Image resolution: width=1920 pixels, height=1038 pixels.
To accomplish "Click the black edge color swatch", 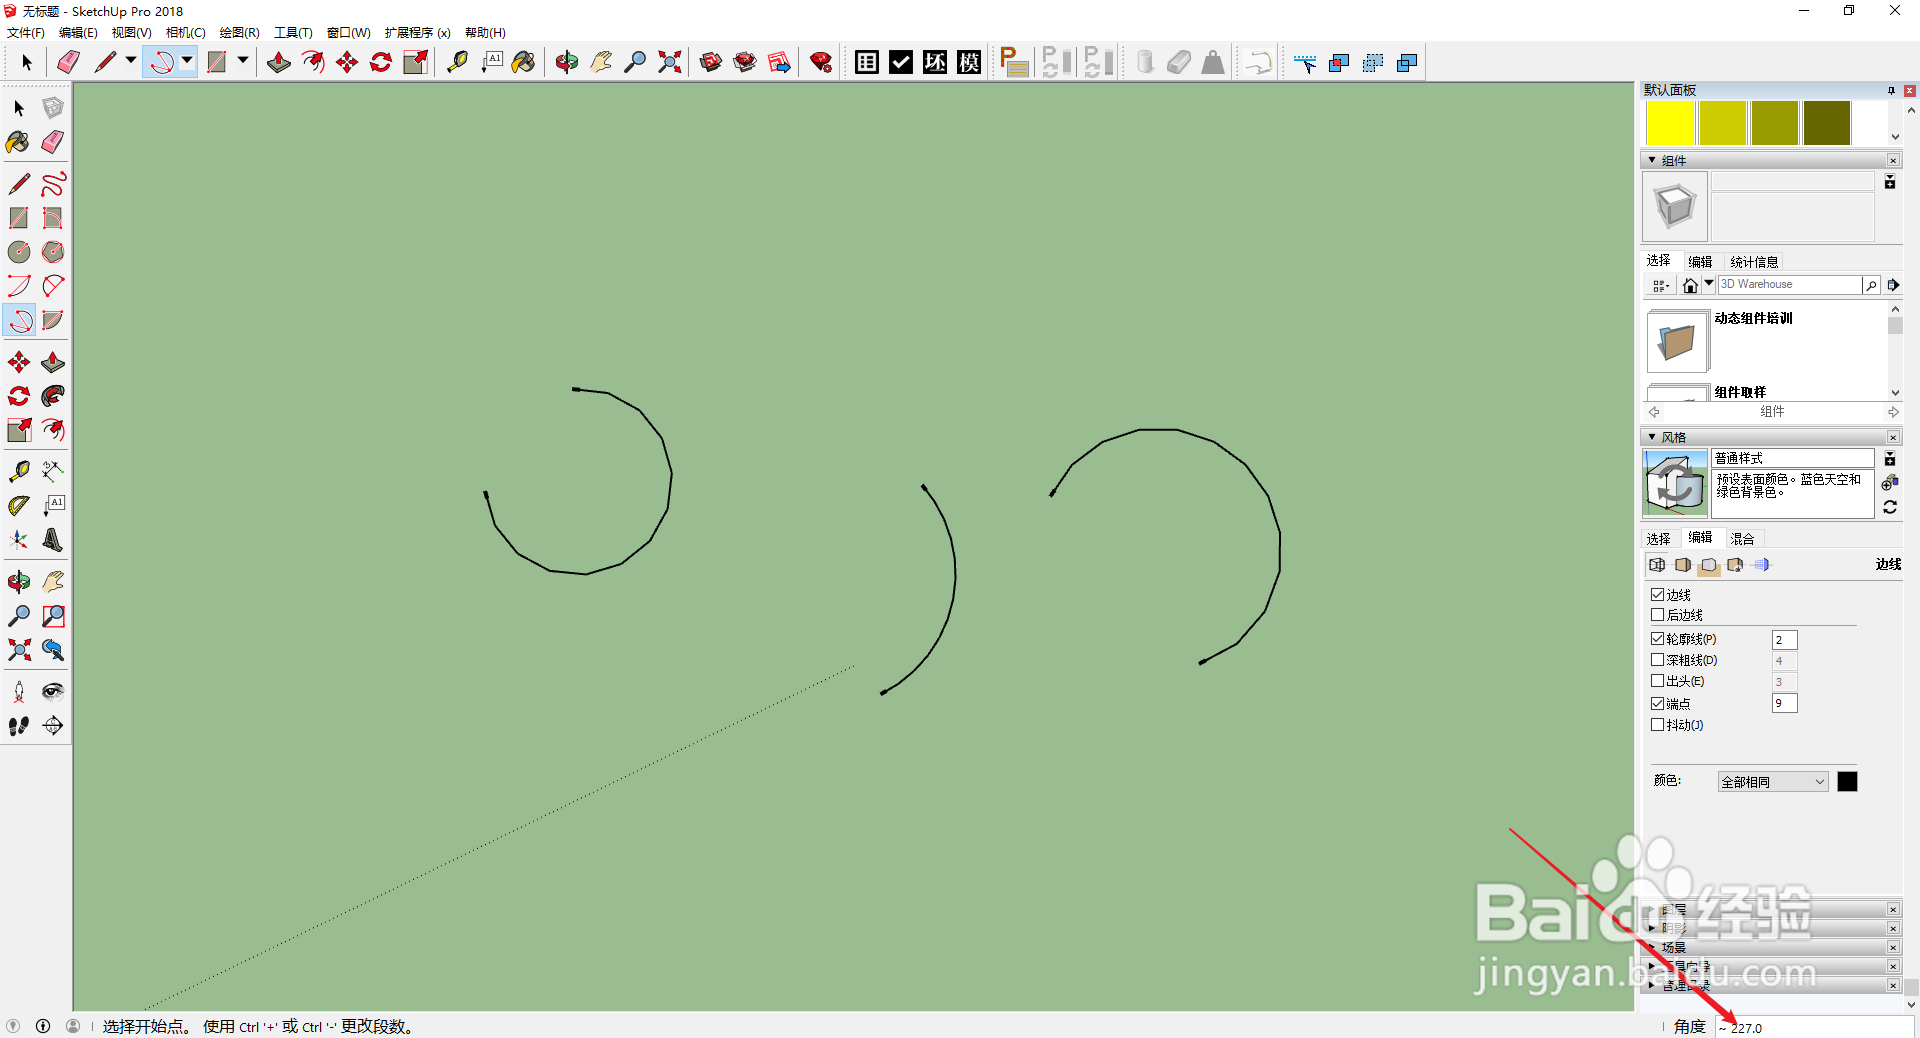I will [x=1847, y=782].
